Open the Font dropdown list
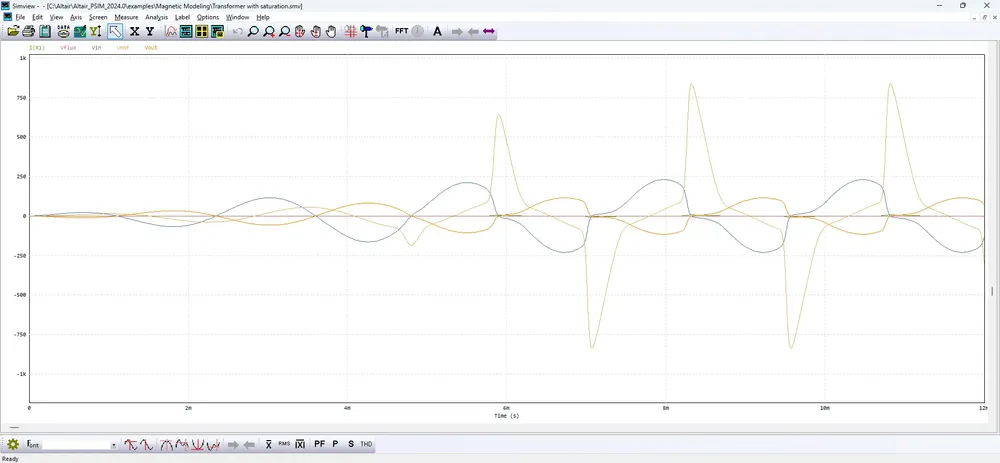Image resolution: width=1000 pixels, height=463 pixels. coord(114,445)
